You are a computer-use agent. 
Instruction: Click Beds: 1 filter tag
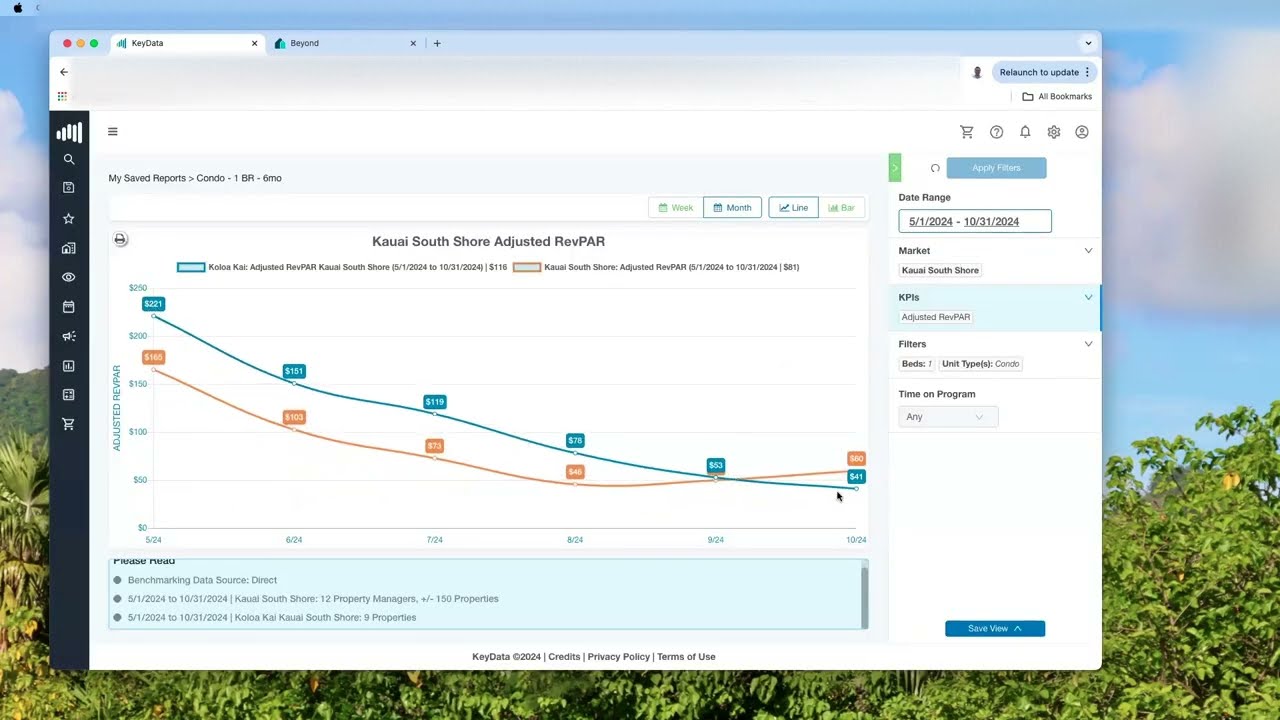coord(916,364)
